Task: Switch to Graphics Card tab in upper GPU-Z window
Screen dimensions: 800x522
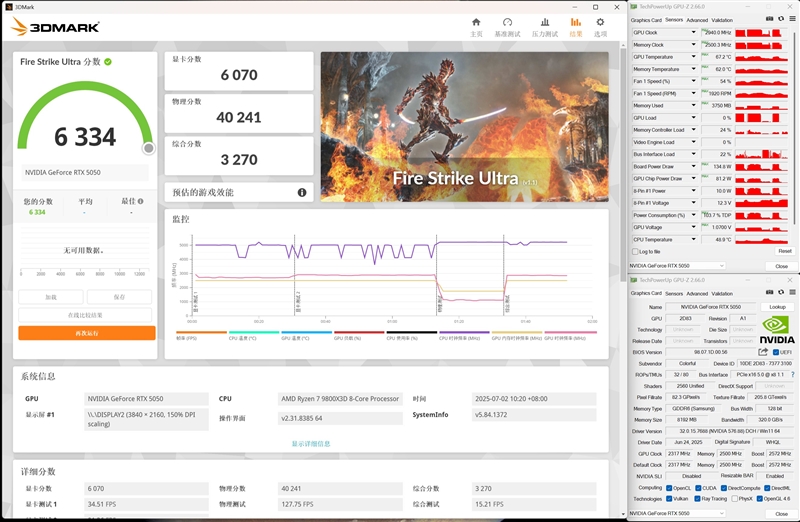Action: (x=646, y=20)
